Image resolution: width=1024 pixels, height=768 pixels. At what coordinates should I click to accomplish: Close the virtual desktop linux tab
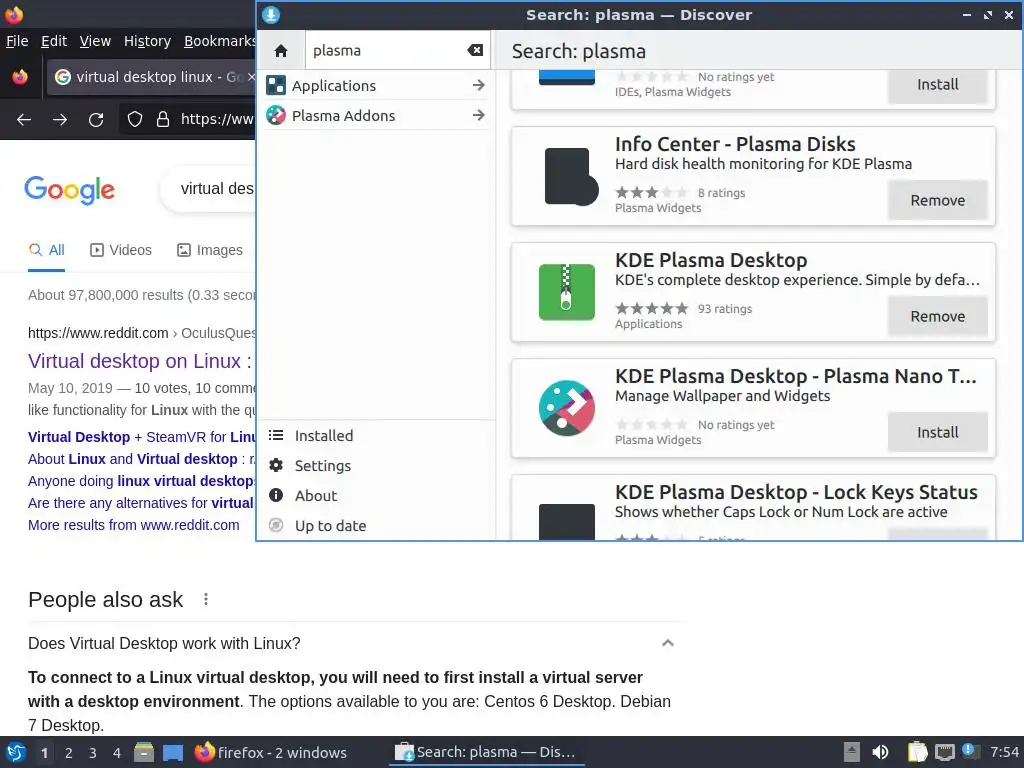tap(251, 77)
